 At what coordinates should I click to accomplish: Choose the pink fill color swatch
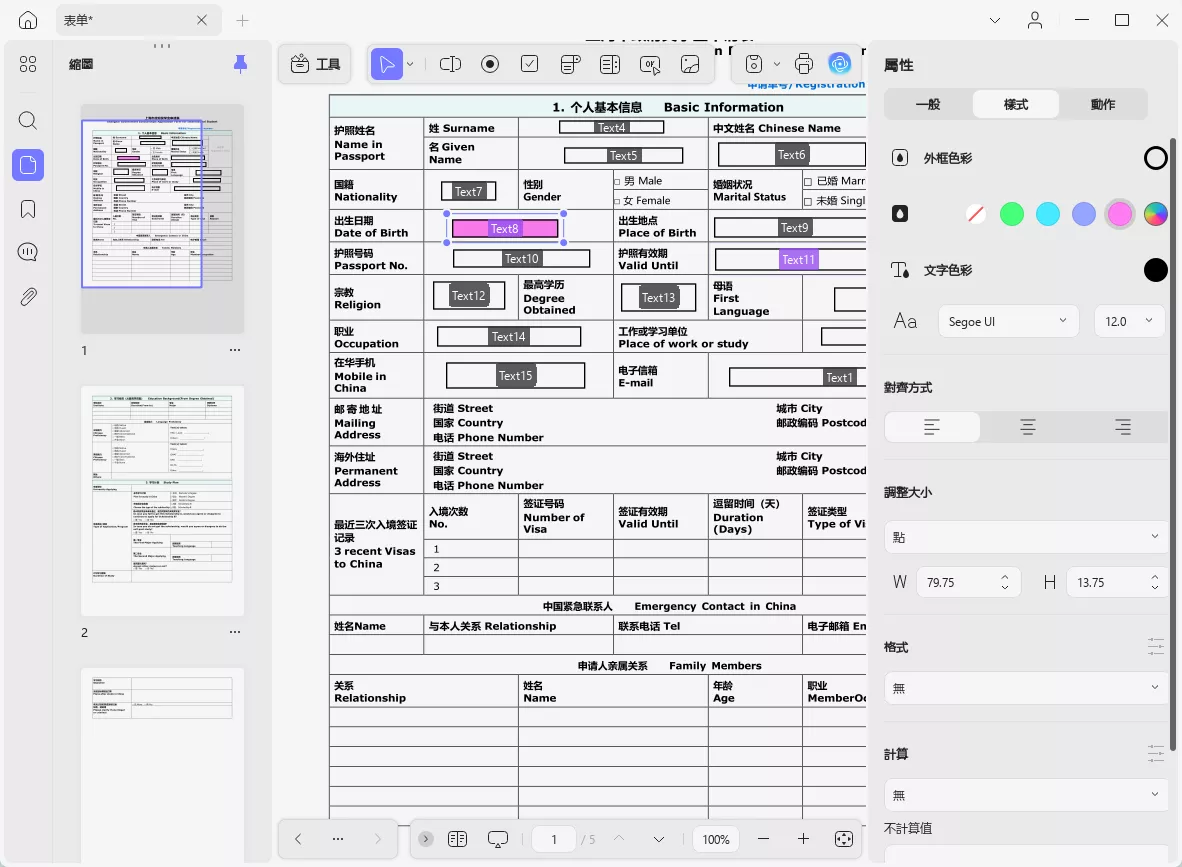pyautogui.click(x=1119, y=214)
